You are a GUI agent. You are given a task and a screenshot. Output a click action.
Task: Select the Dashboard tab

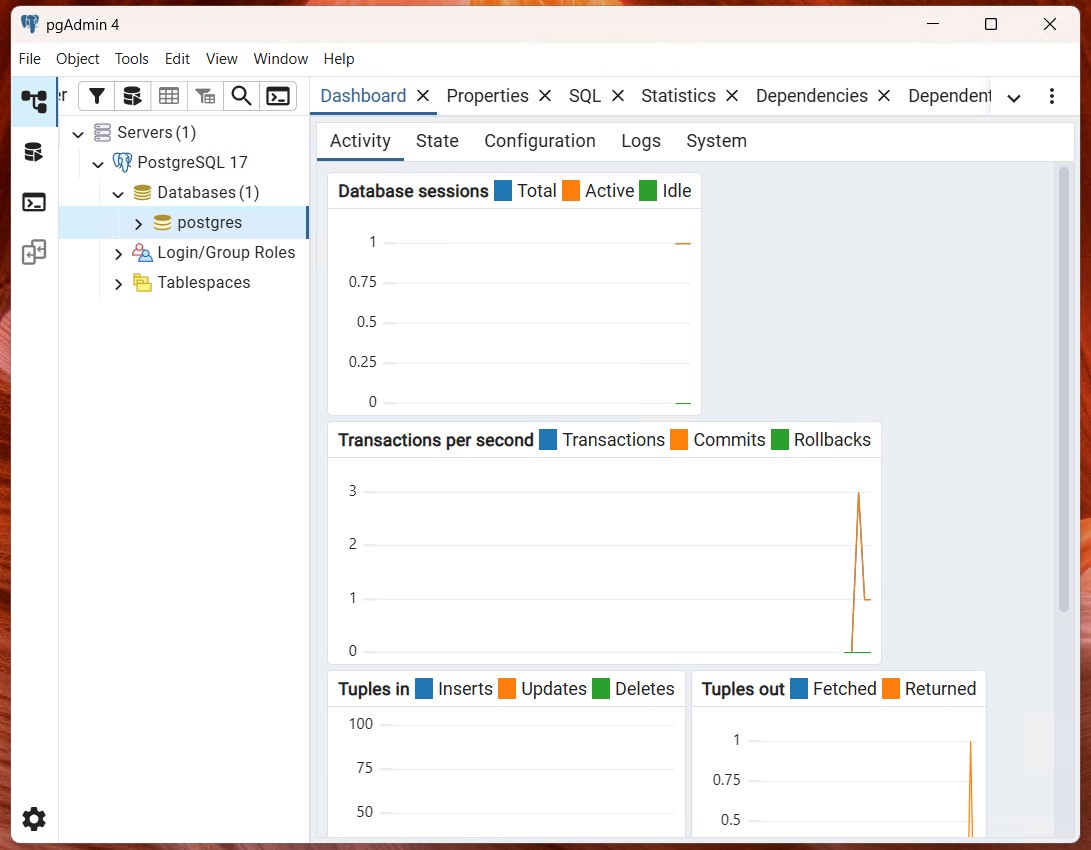click(363, 96)
